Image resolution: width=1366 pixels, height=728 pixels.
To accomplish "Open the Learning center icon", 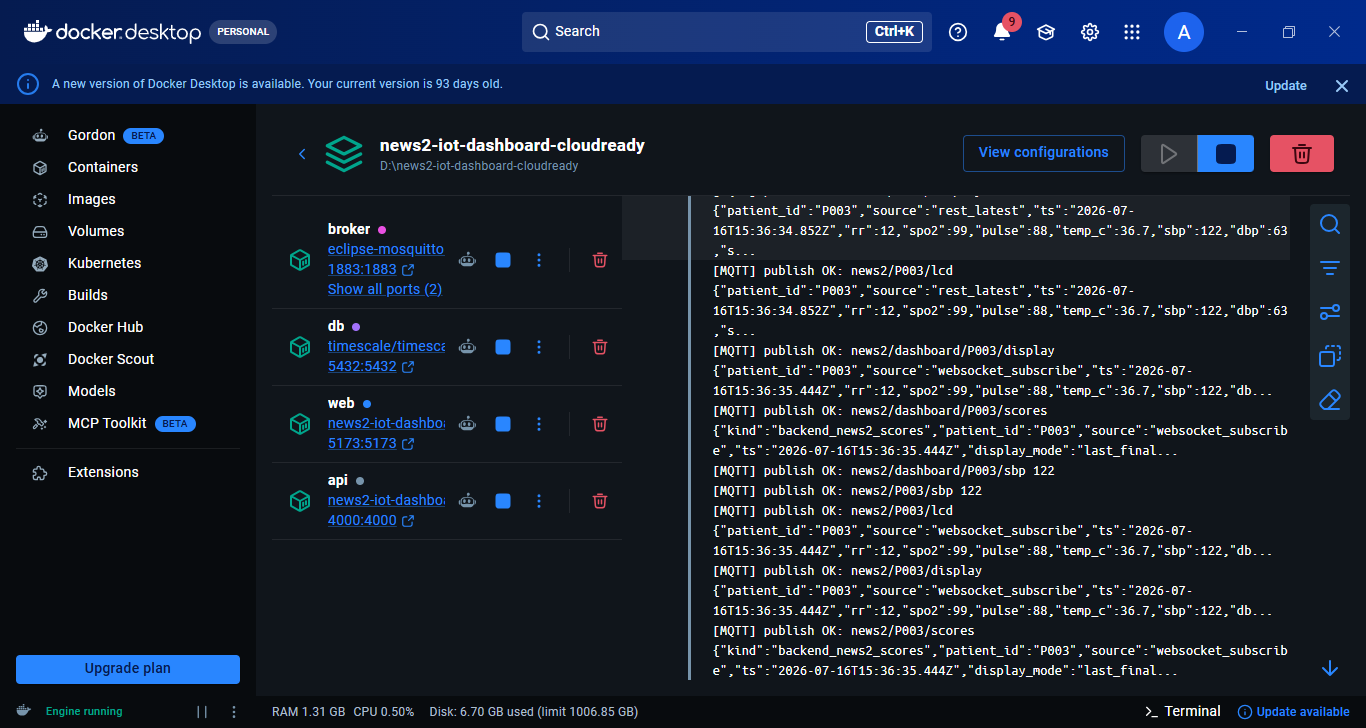I will [x=1046, y=32].
